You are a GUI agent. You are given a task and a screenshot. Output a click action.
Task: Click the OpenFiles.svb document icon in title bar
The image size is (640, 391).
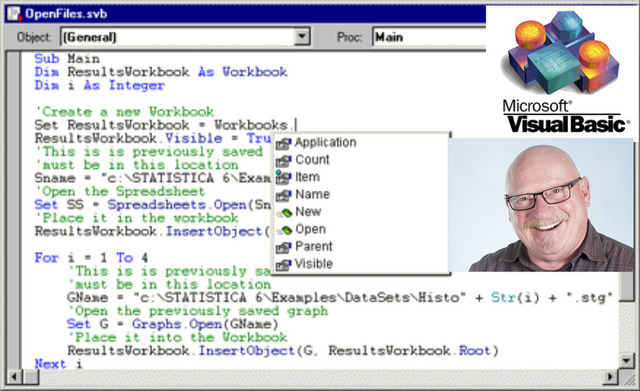click(14, 13)
